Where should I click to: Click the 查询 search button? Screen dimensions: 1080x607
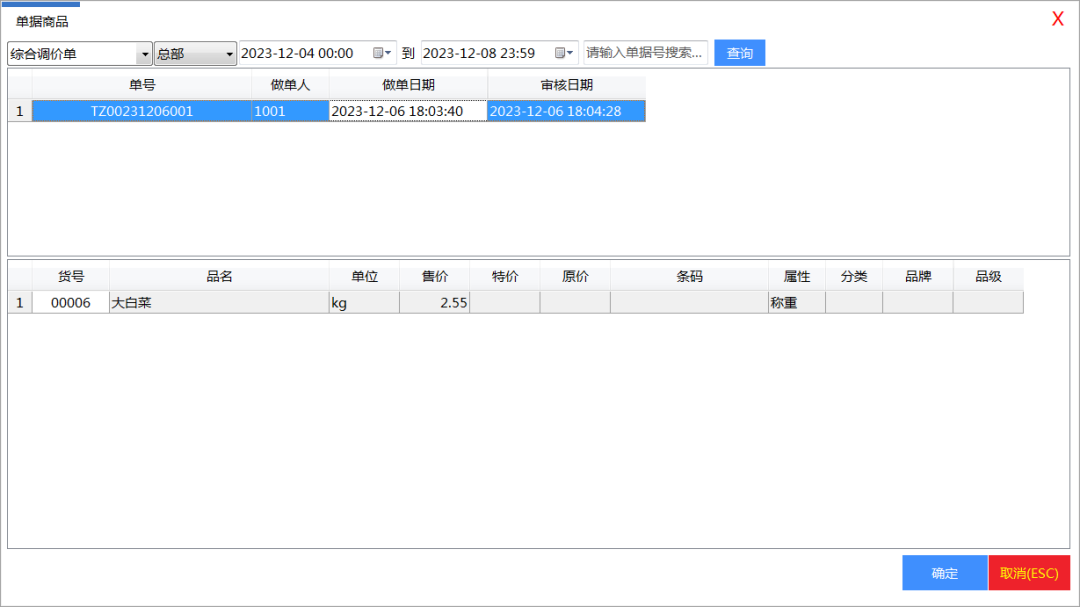tap(739, 53)
